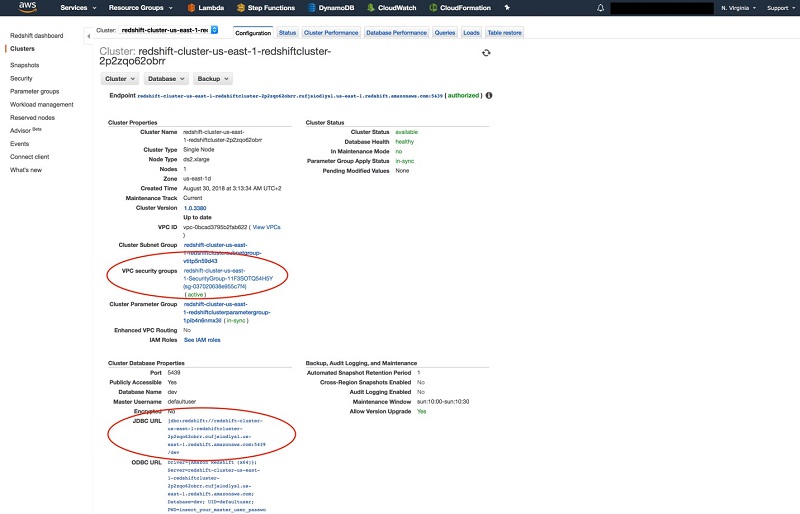Switch to the Status tab
The width and height of the screenshot is (800, 514).
pos(287,33)
